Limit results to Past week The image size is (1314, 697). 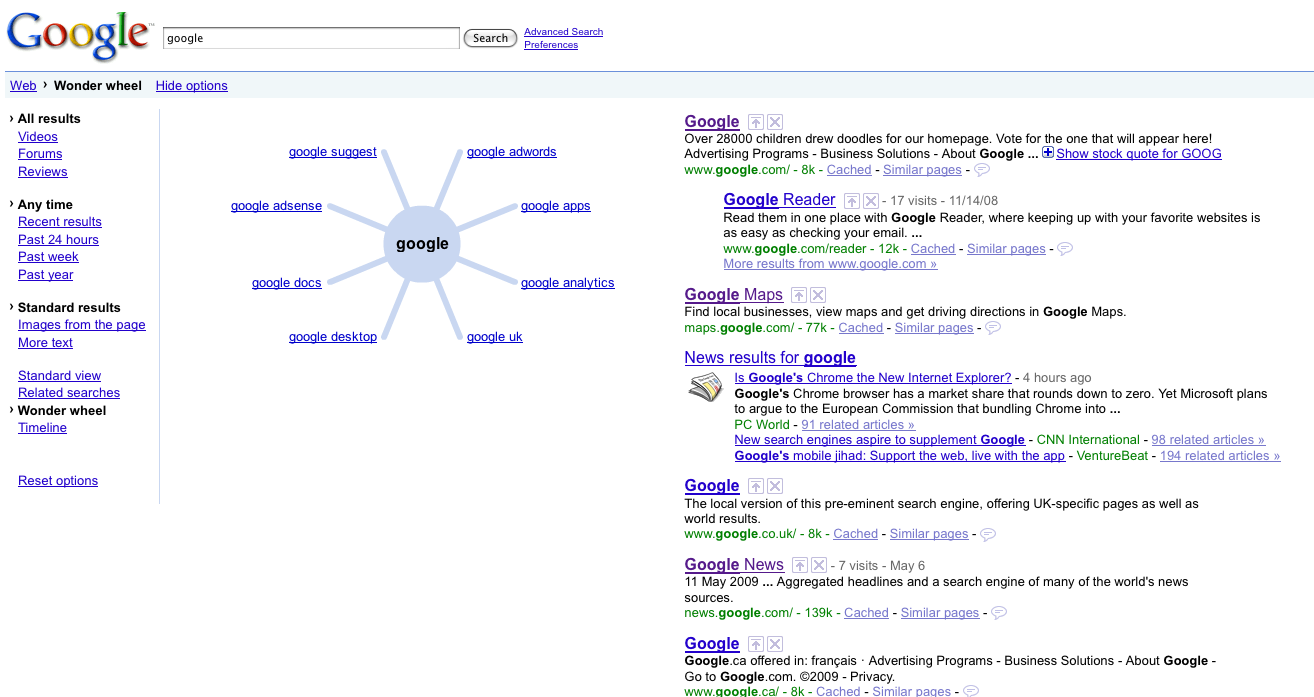pyautogui.click(x=48, y=257)
